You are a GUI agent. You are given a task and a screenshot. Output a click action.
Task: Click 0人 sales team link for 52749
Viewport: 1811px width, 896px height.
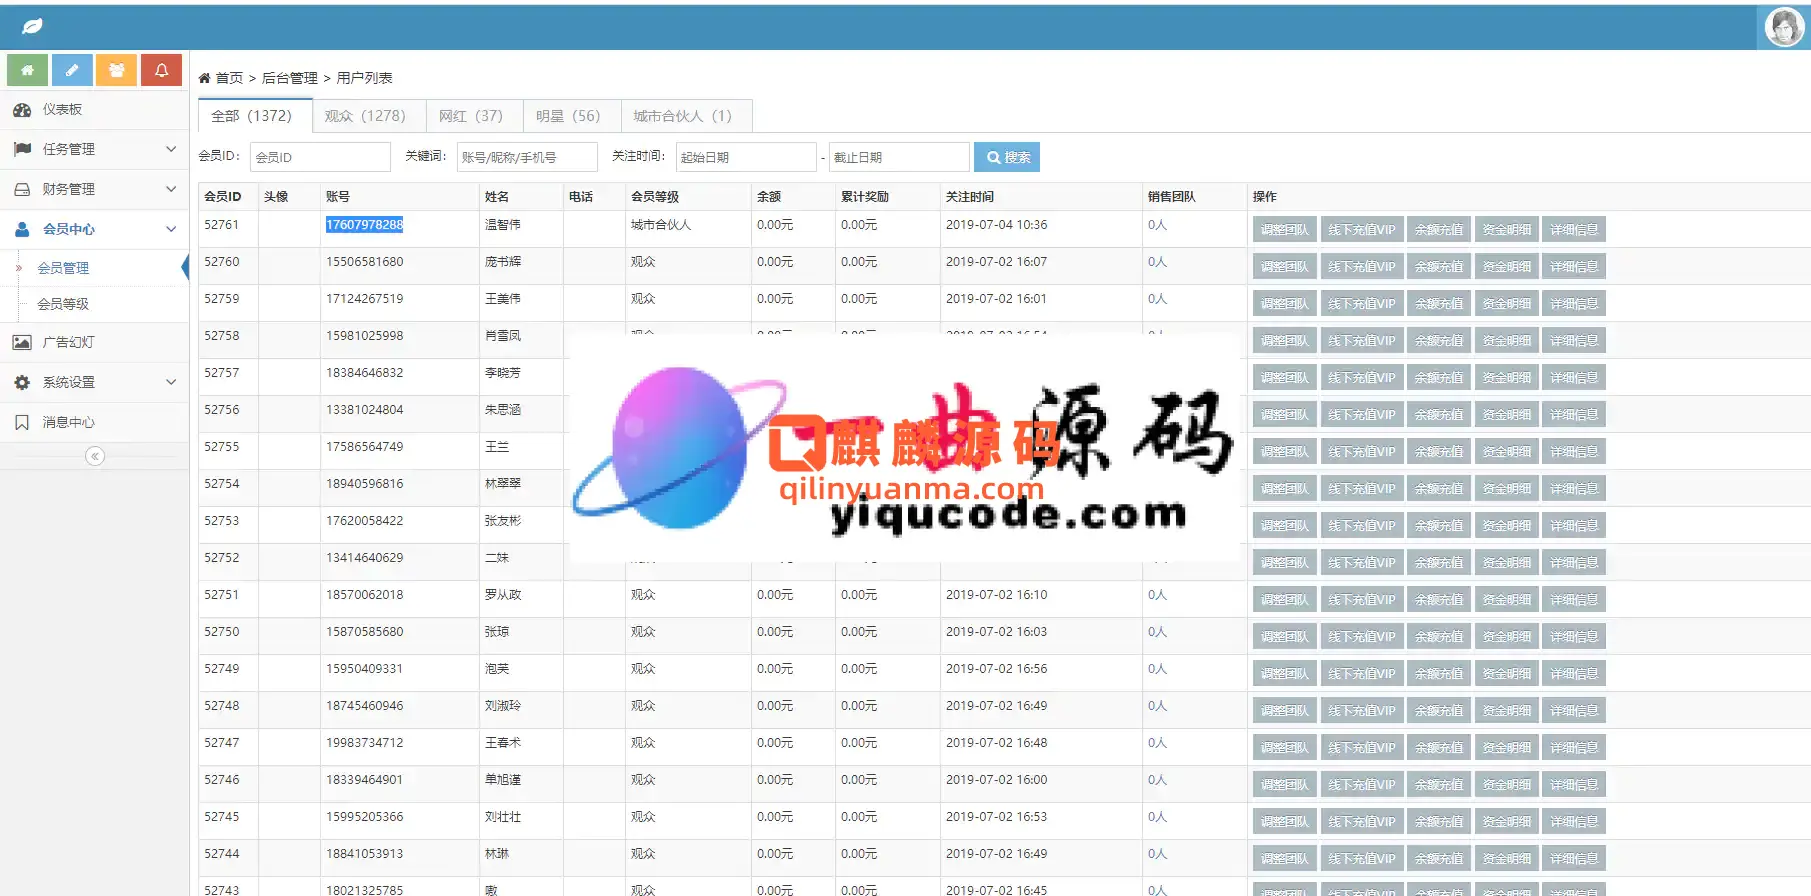(x=1157, y=669)
